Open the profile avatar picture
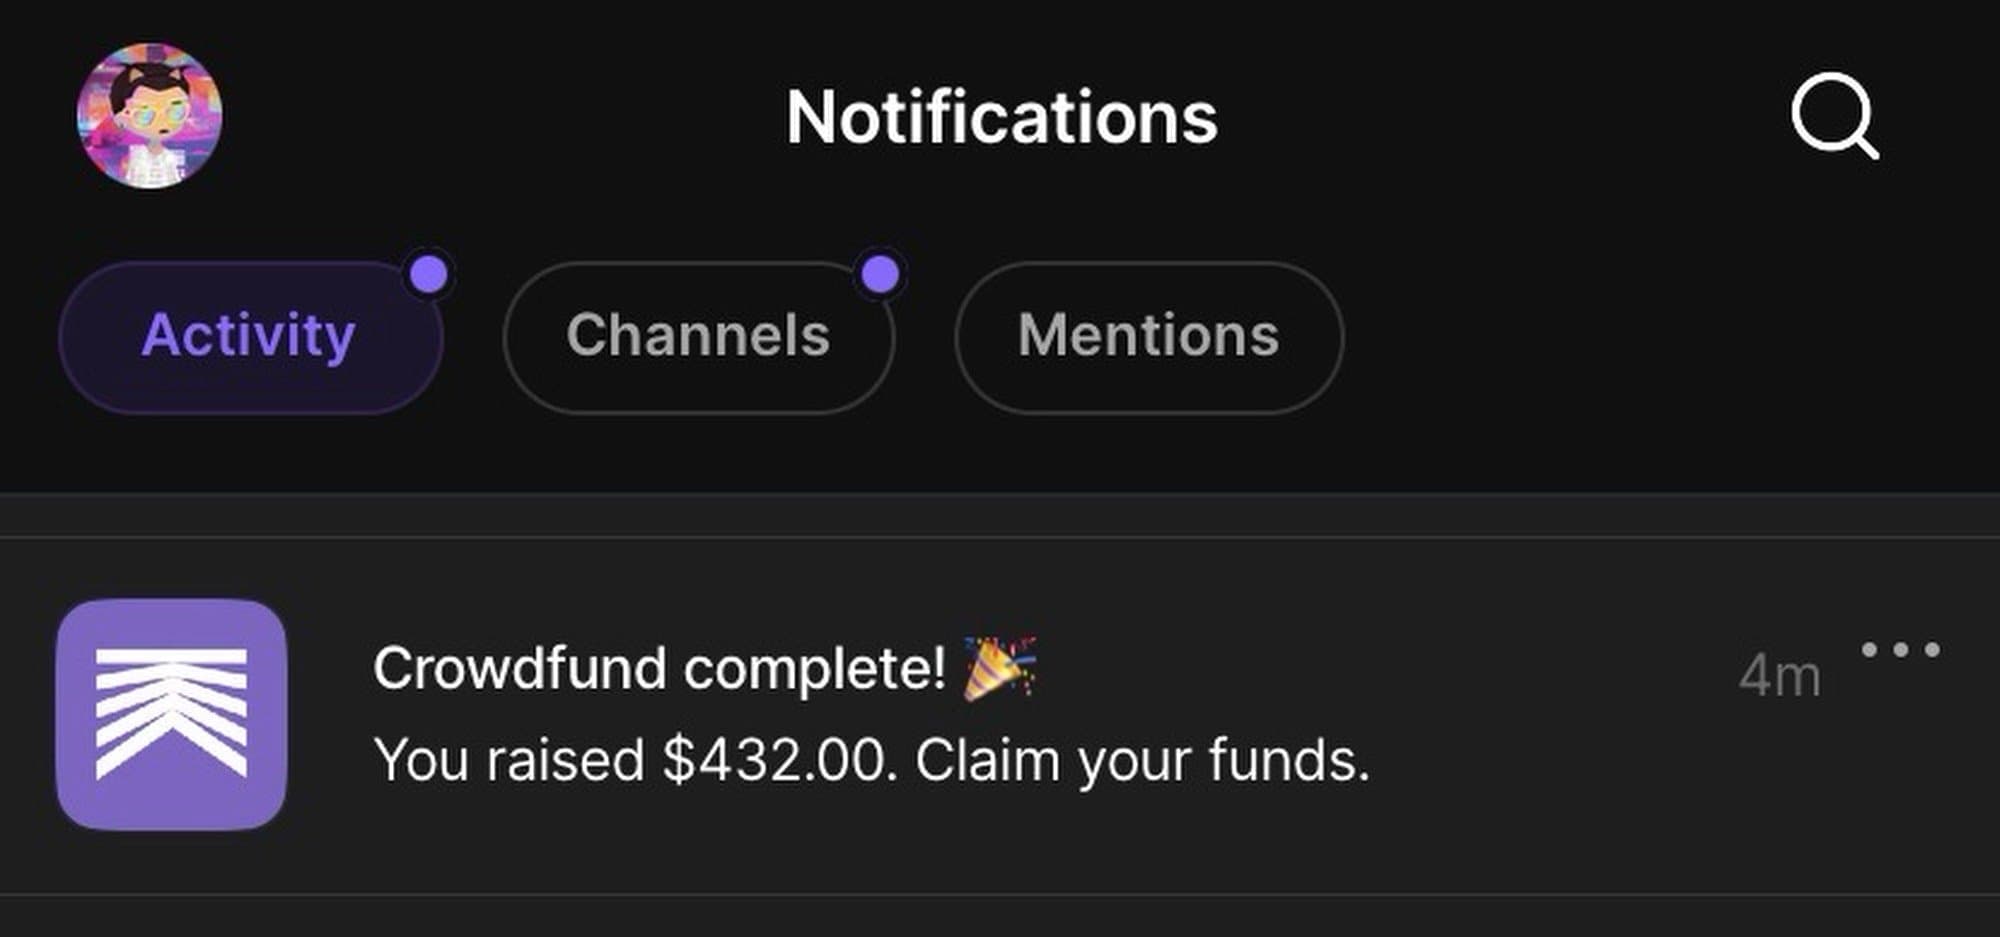 pos(150,115)
